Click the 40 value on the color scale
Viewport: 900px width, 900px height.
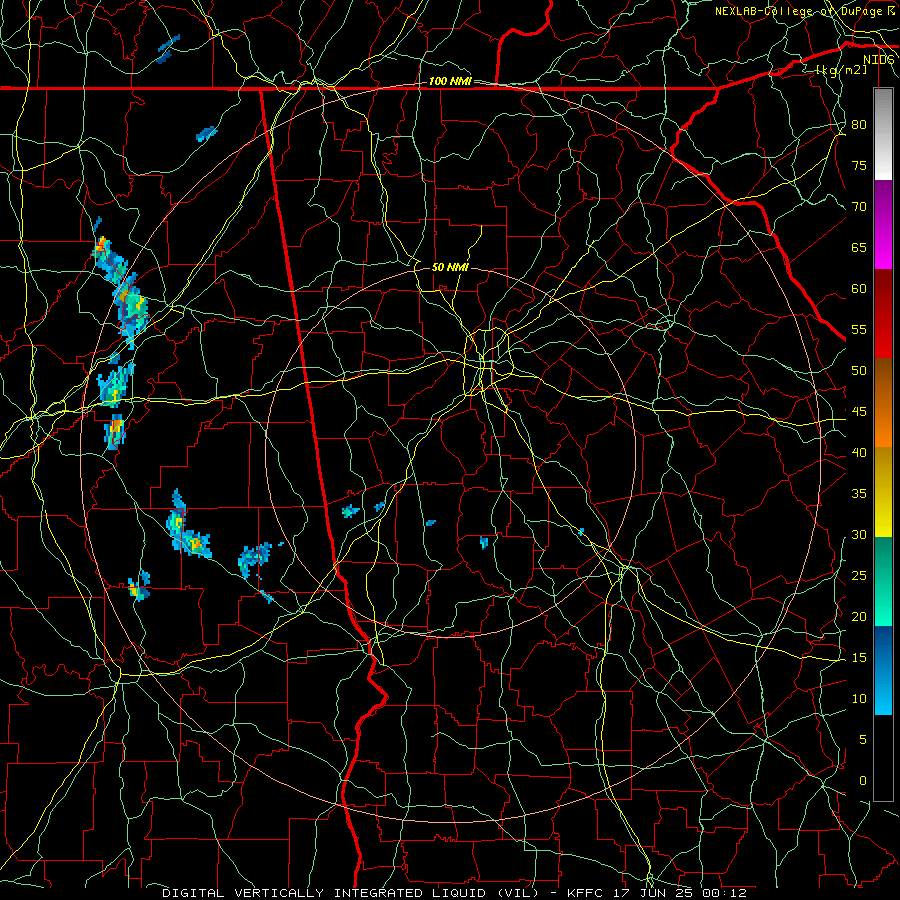tap(859, 453)
